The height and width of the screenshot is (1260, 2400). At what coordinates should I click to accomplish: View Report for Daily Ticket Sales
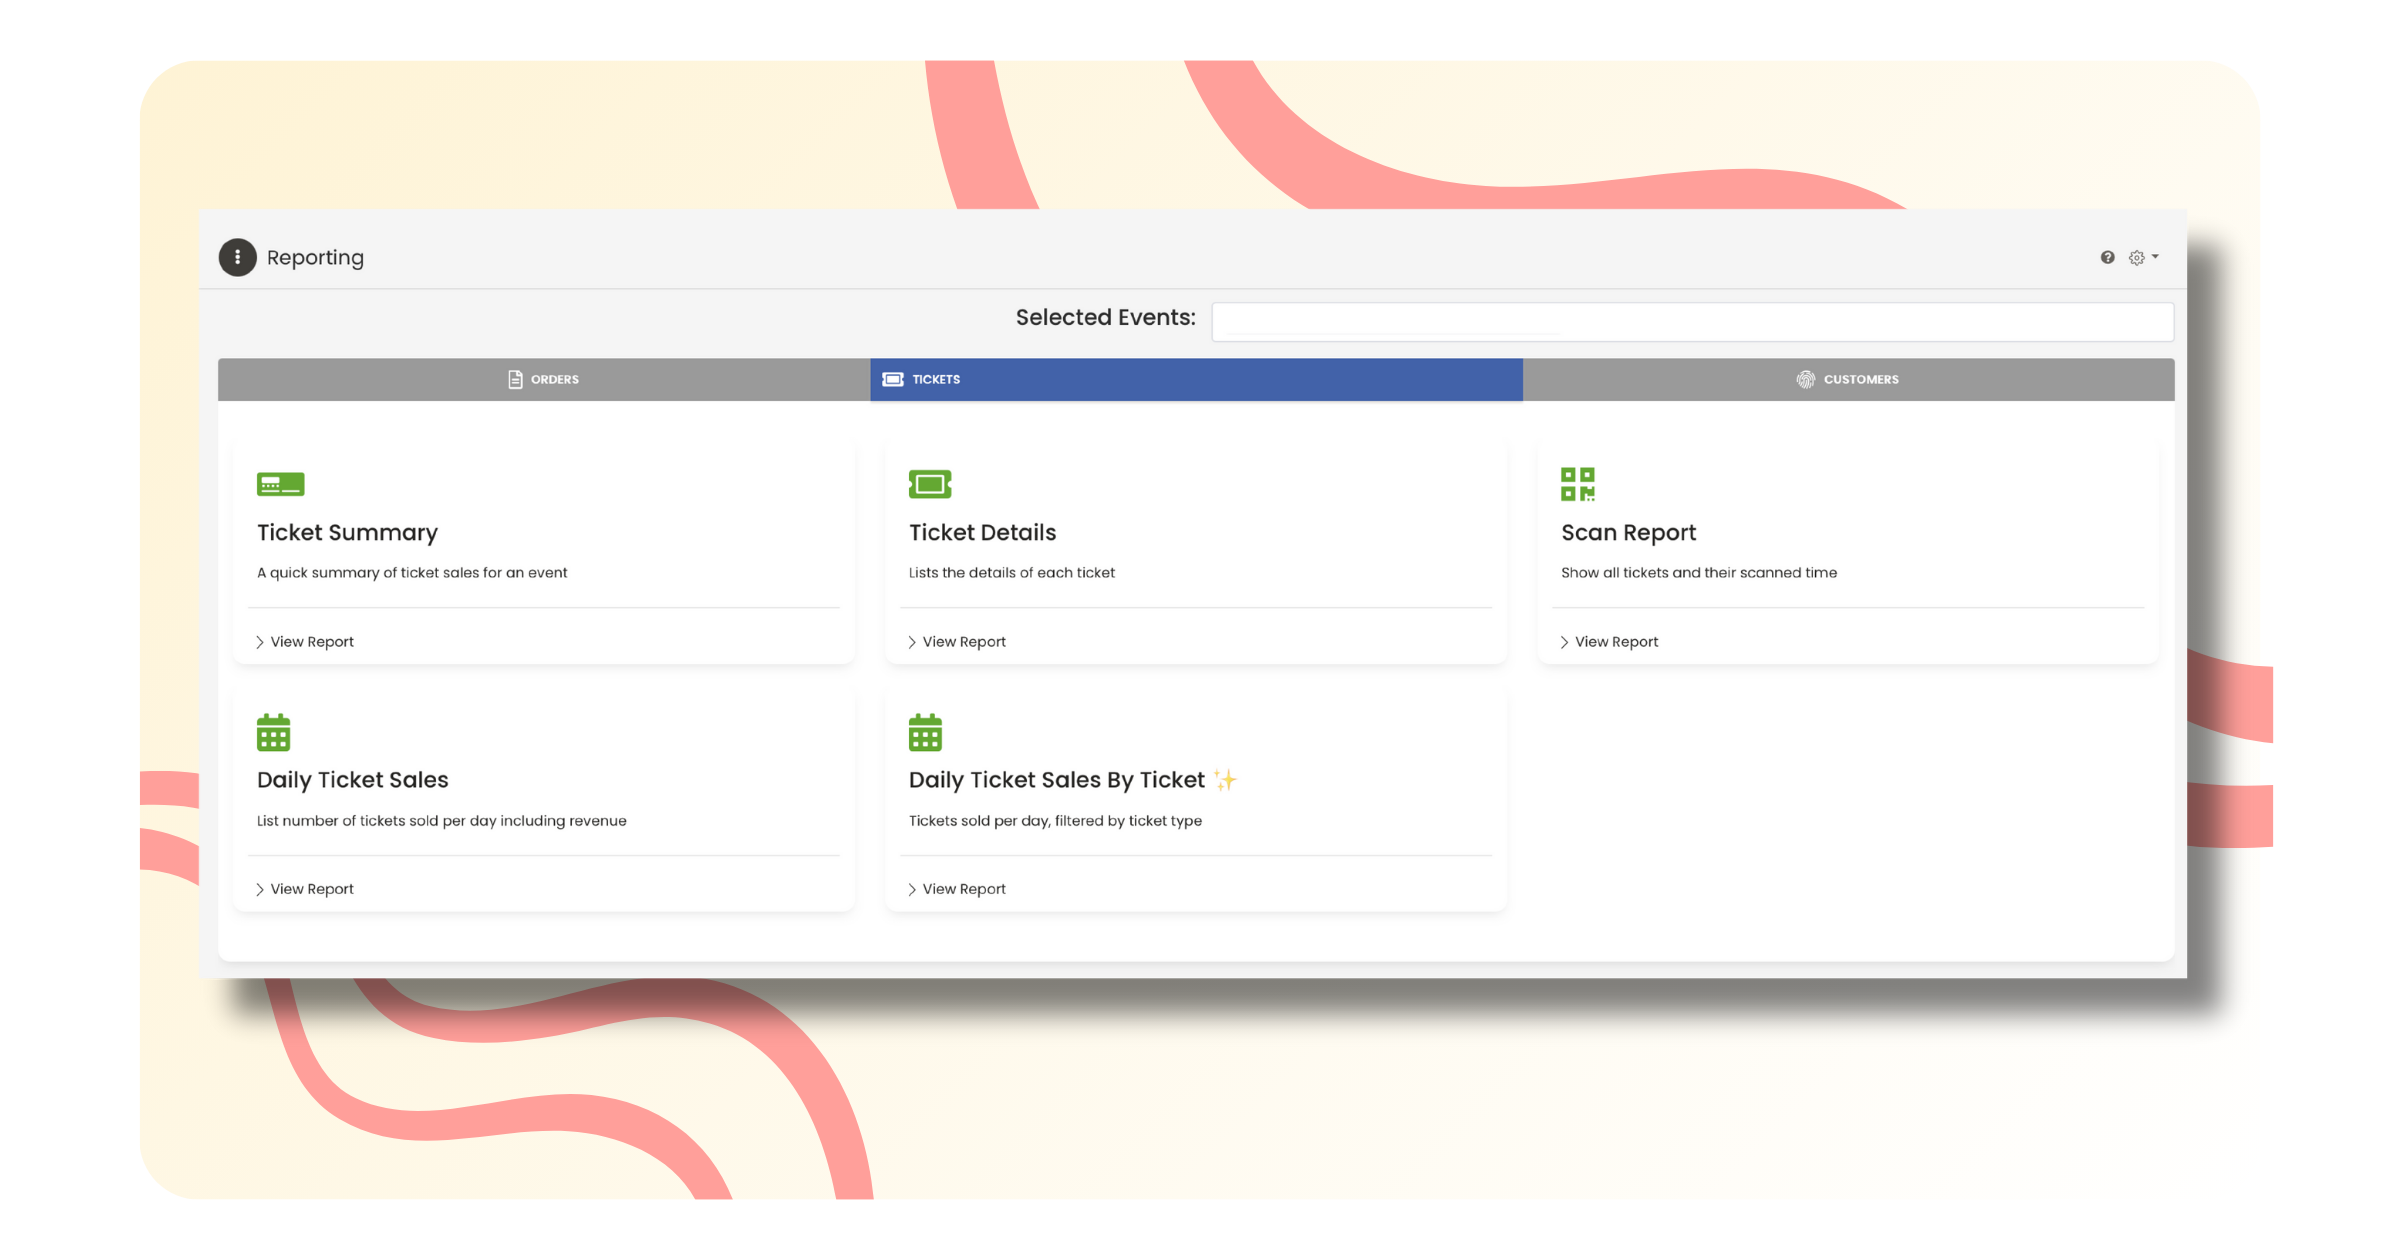click(311, 888)
